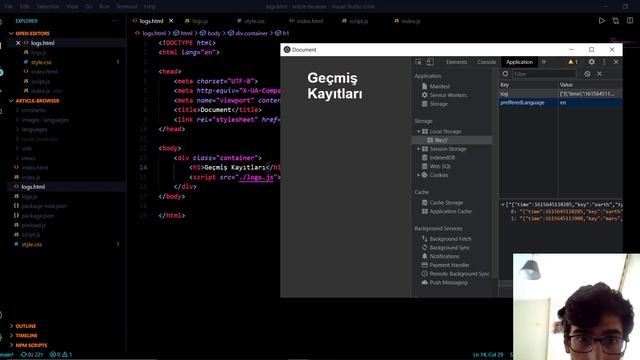
Task: Run code using the play icon in the VS Code editor
Action: tap(602, 21)
